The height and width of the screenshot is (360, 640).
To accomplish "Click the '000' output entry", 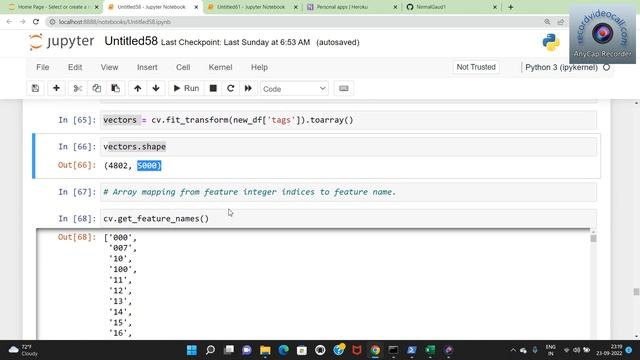I will coord(120,238).
